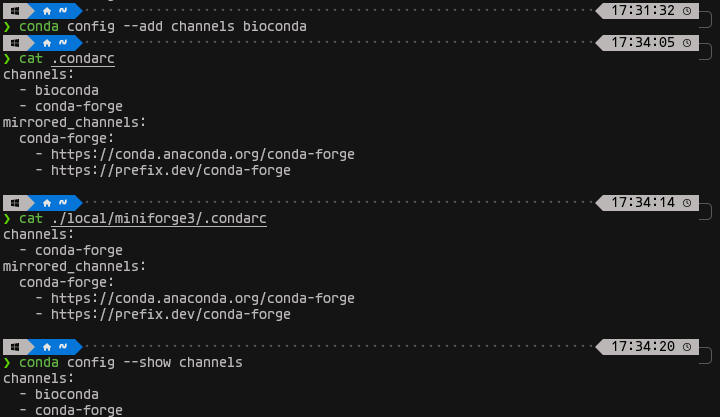Screen dimensions: 720x417
Task: Open the second prefix.dev/conda-forge URL
Action: coord(171,314)
